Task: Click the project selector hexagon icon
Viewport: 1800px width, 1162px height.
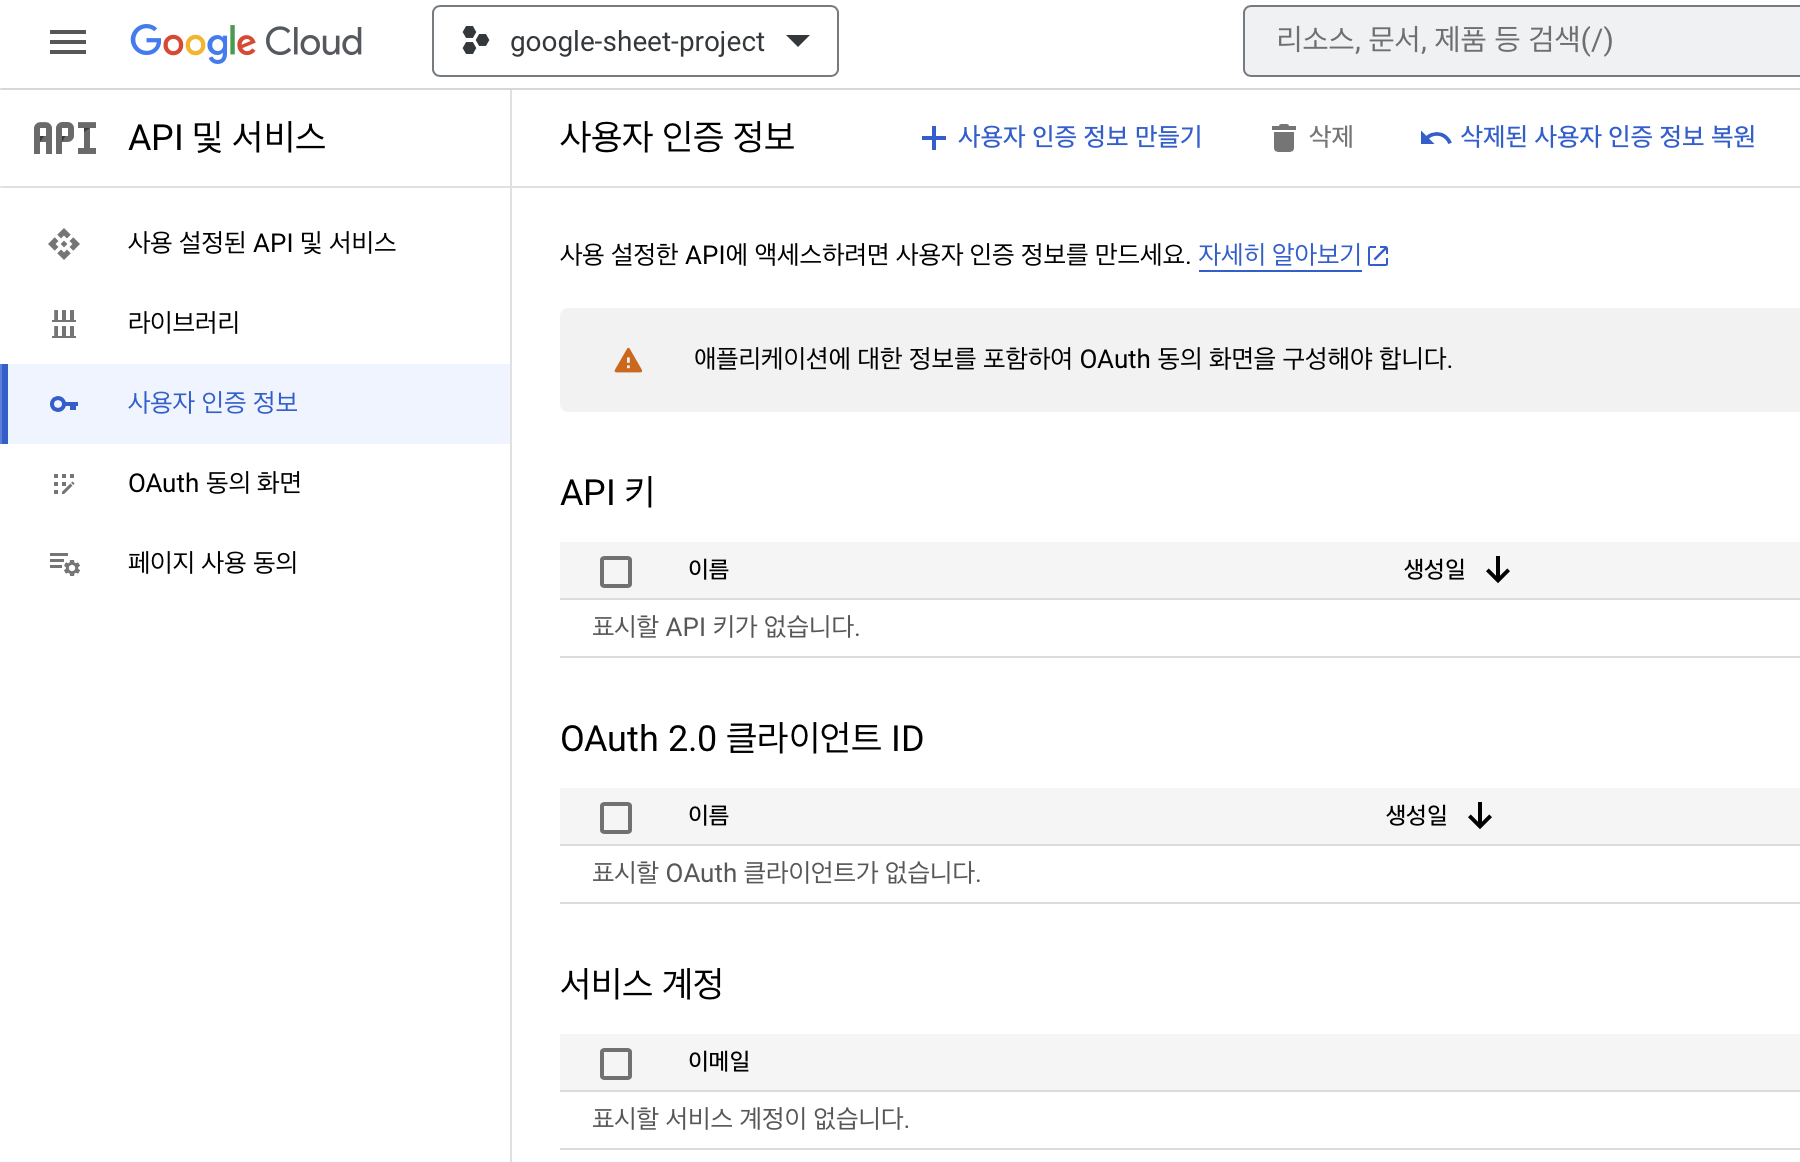Action: [475, 41]
